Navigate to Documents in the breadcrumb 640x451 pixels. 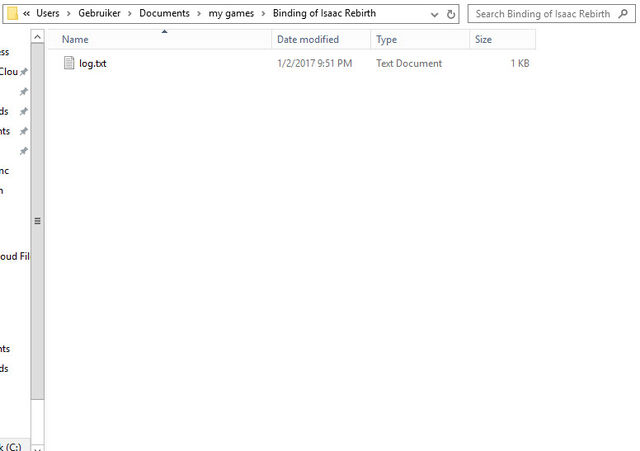click(164, 13)
